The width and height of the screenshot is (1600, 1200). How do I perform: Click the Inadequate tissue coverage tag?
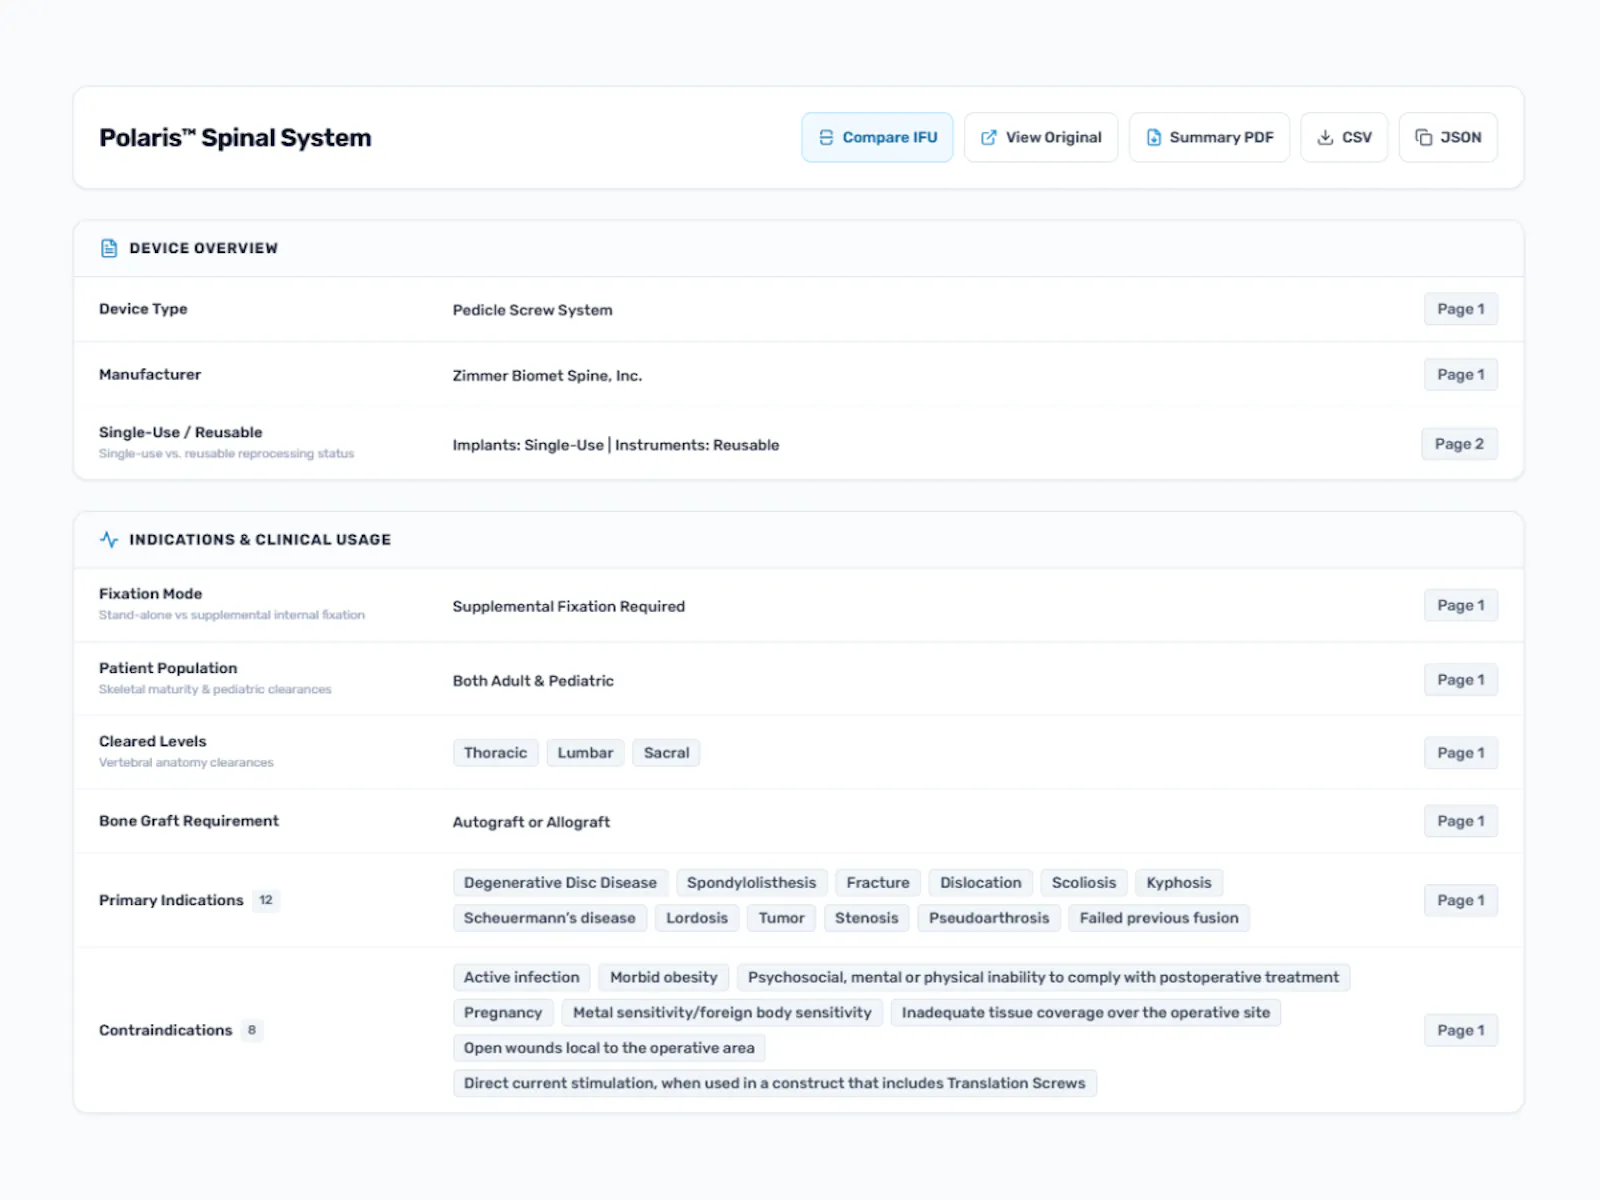1086,1012
